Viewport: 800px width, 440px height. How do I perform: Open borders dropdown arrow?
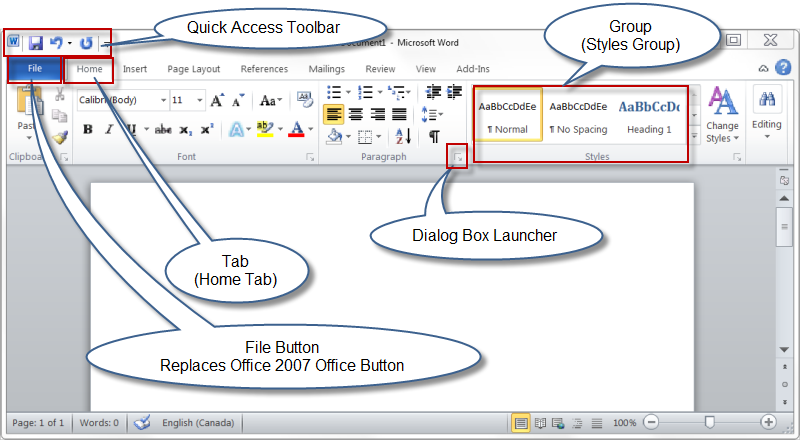click(x=379, y=137)
